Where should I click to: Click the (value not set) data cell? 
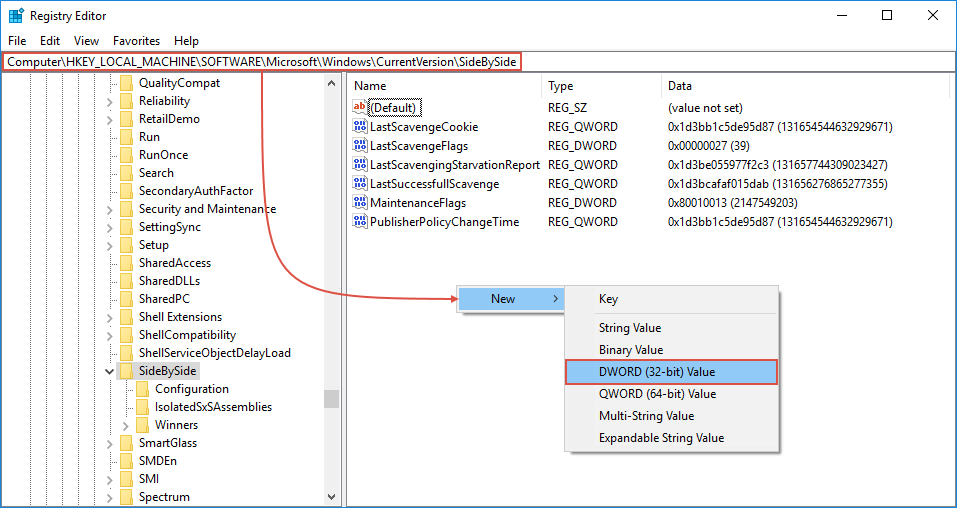pos(705,108)
